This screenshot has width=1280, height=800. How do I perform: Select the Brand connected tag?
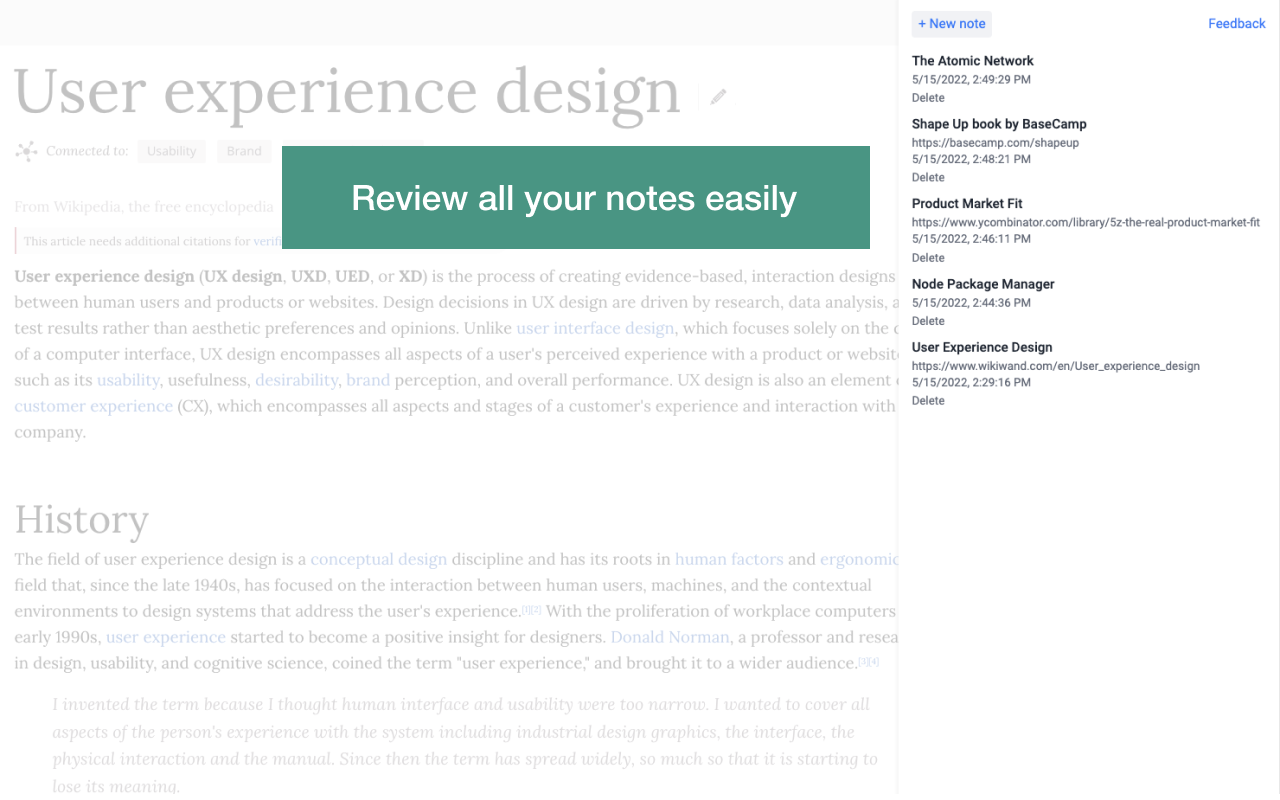[x=244, y=151]
